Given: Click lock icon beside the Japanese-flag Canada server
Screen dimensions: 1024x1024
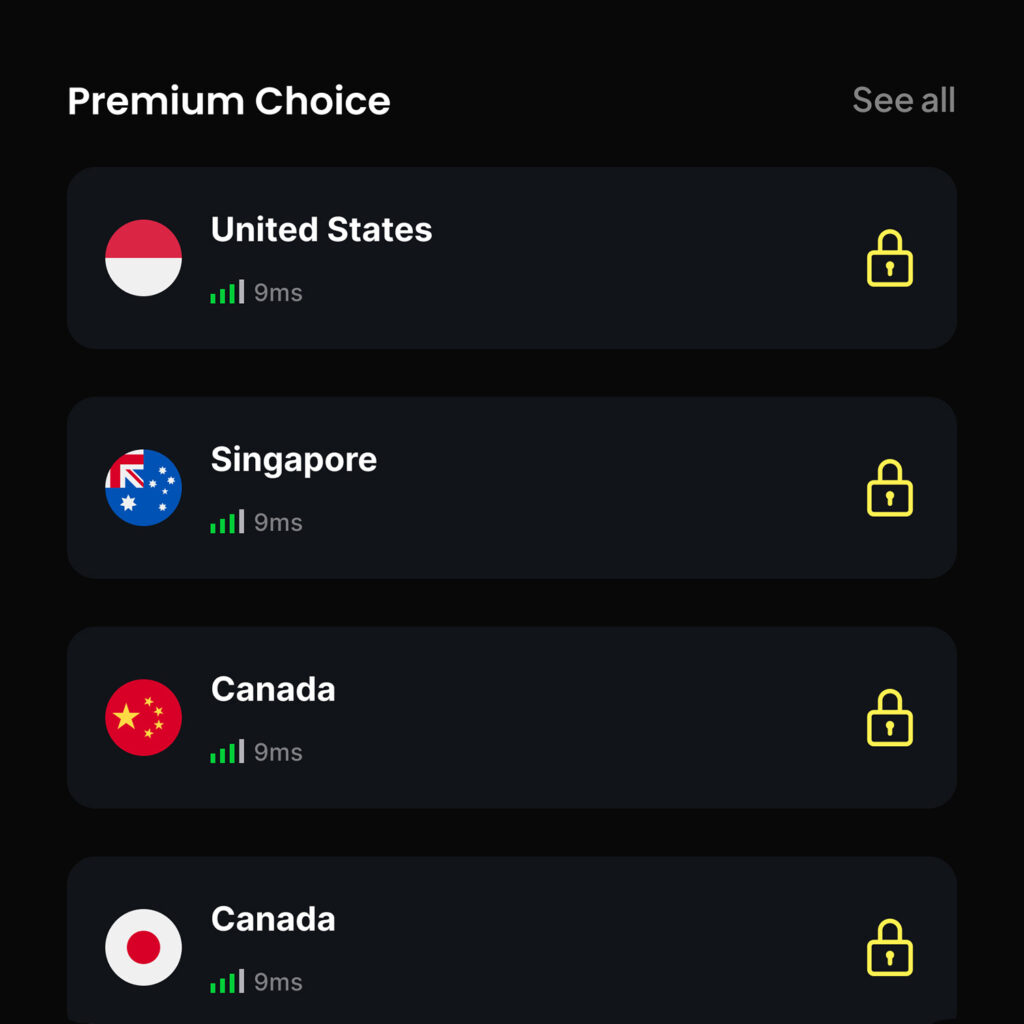Looking at the screenshot, I should [x=889, y=948].
